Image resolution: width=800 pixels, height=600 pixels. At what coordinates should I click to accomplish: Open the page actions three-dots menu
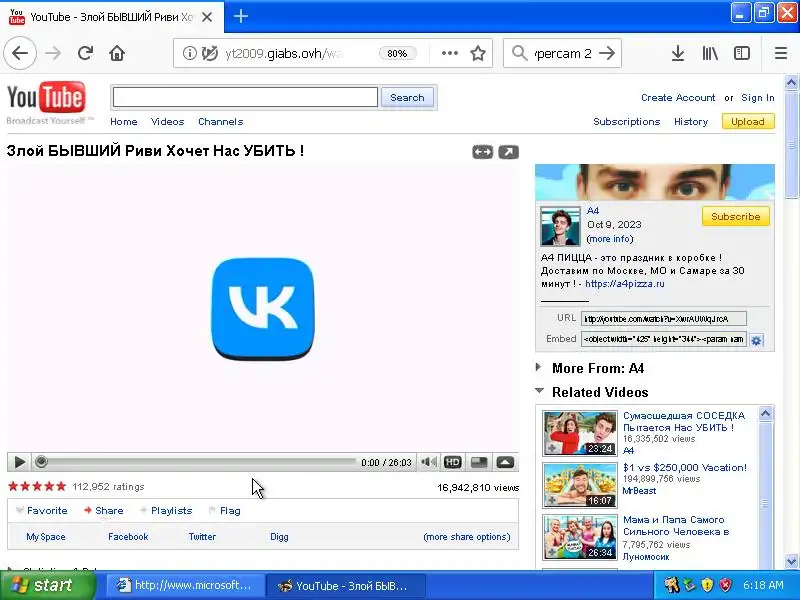[449, 53]
